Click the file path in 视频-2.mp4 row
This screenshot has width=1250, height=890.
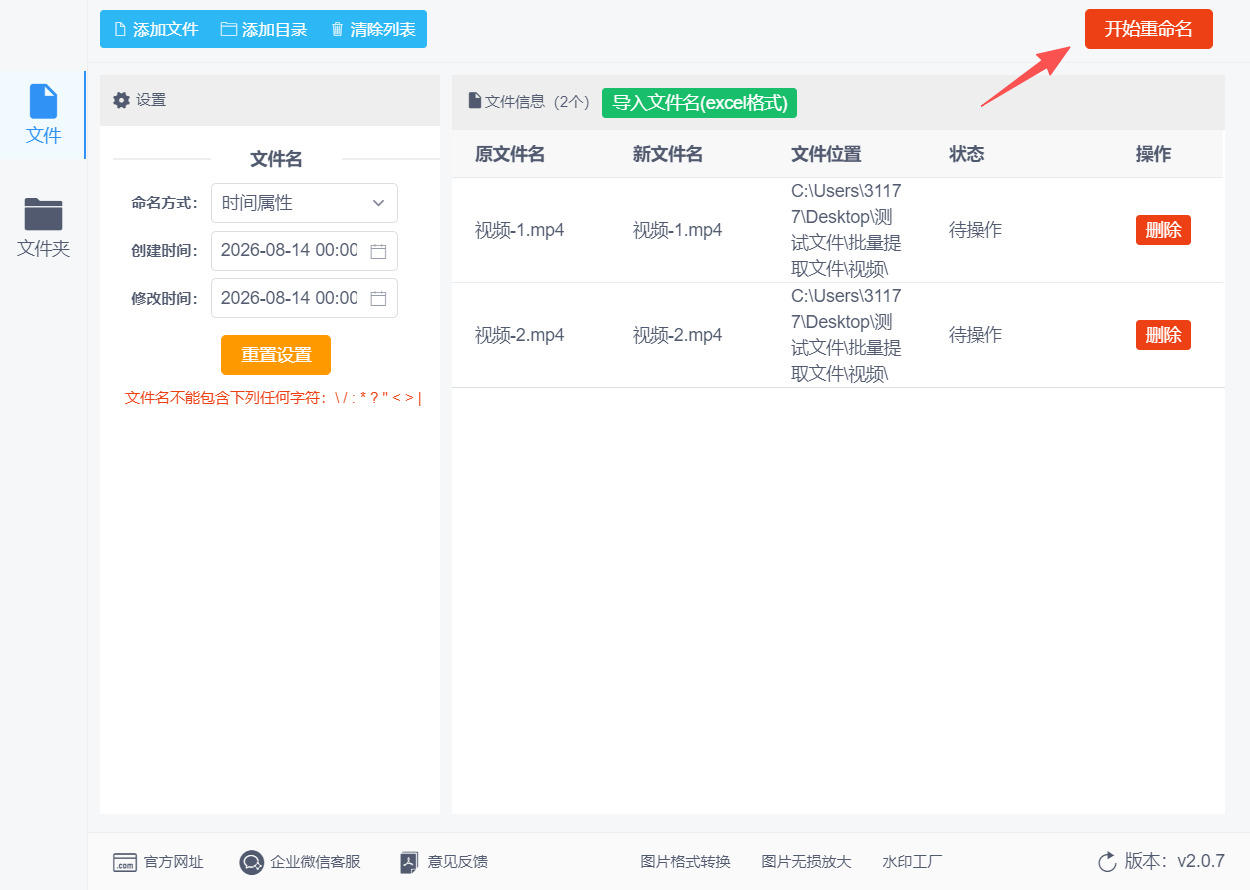coord(846,335)
